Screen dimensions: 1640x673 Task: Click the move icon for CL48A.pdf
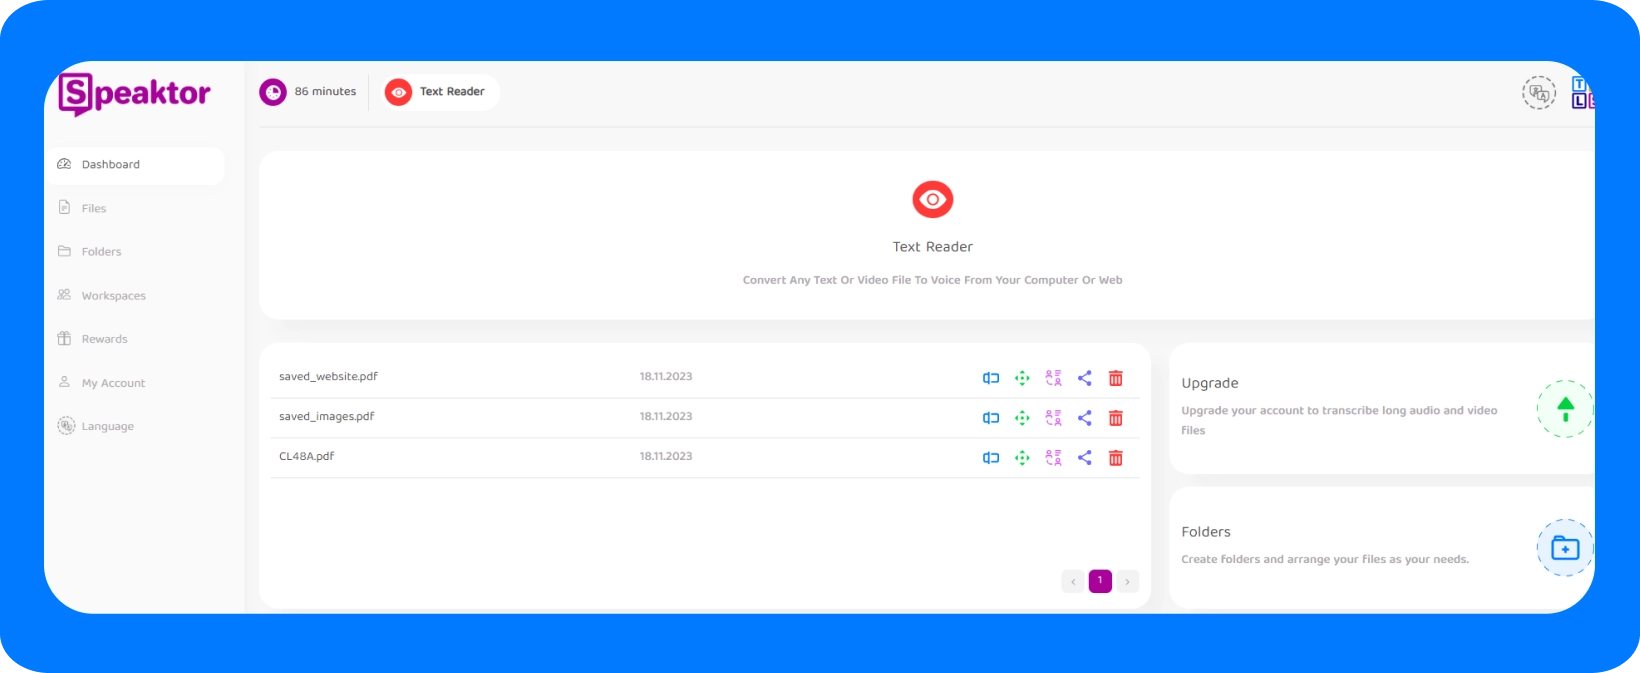tap(1022, 458)
